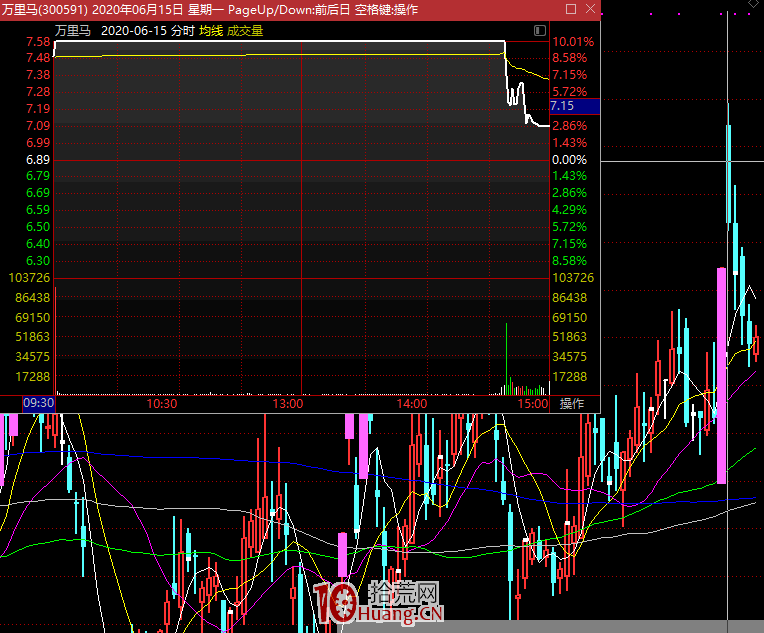This screenshot has height=633, width=764.
Task: Toggle the 成交量 volume label
Action: pyautogui.click(x=246, y=31)
